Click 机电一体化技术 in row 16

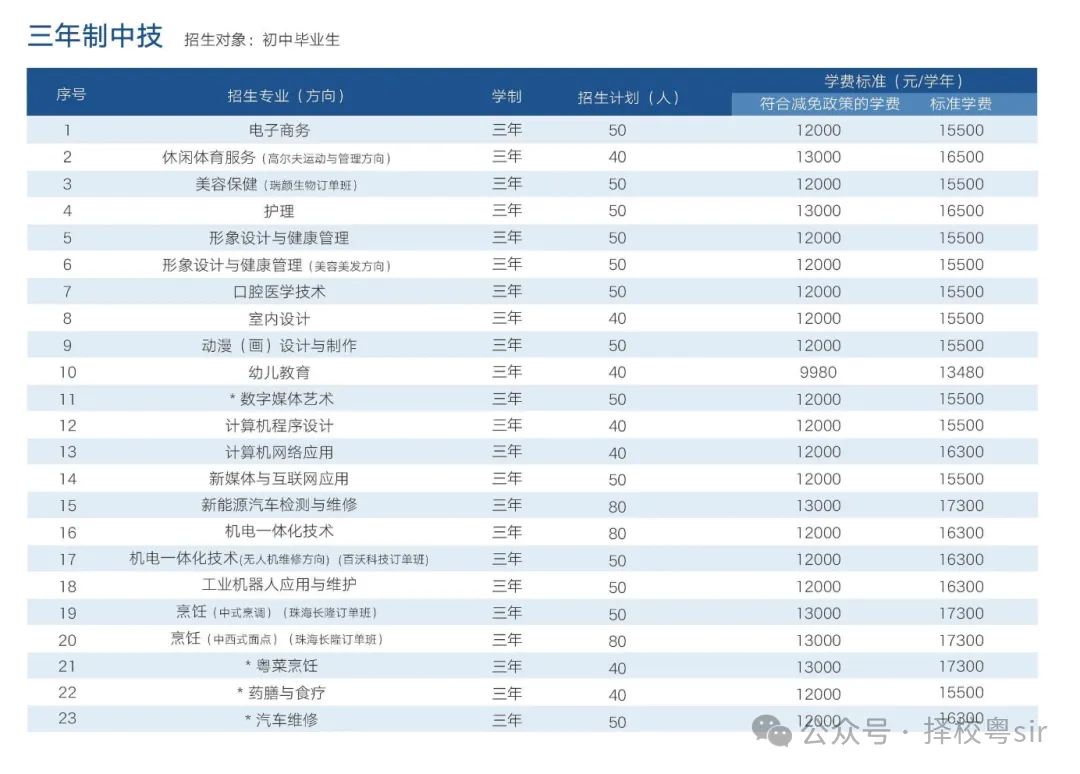click(x=279, y=532)
